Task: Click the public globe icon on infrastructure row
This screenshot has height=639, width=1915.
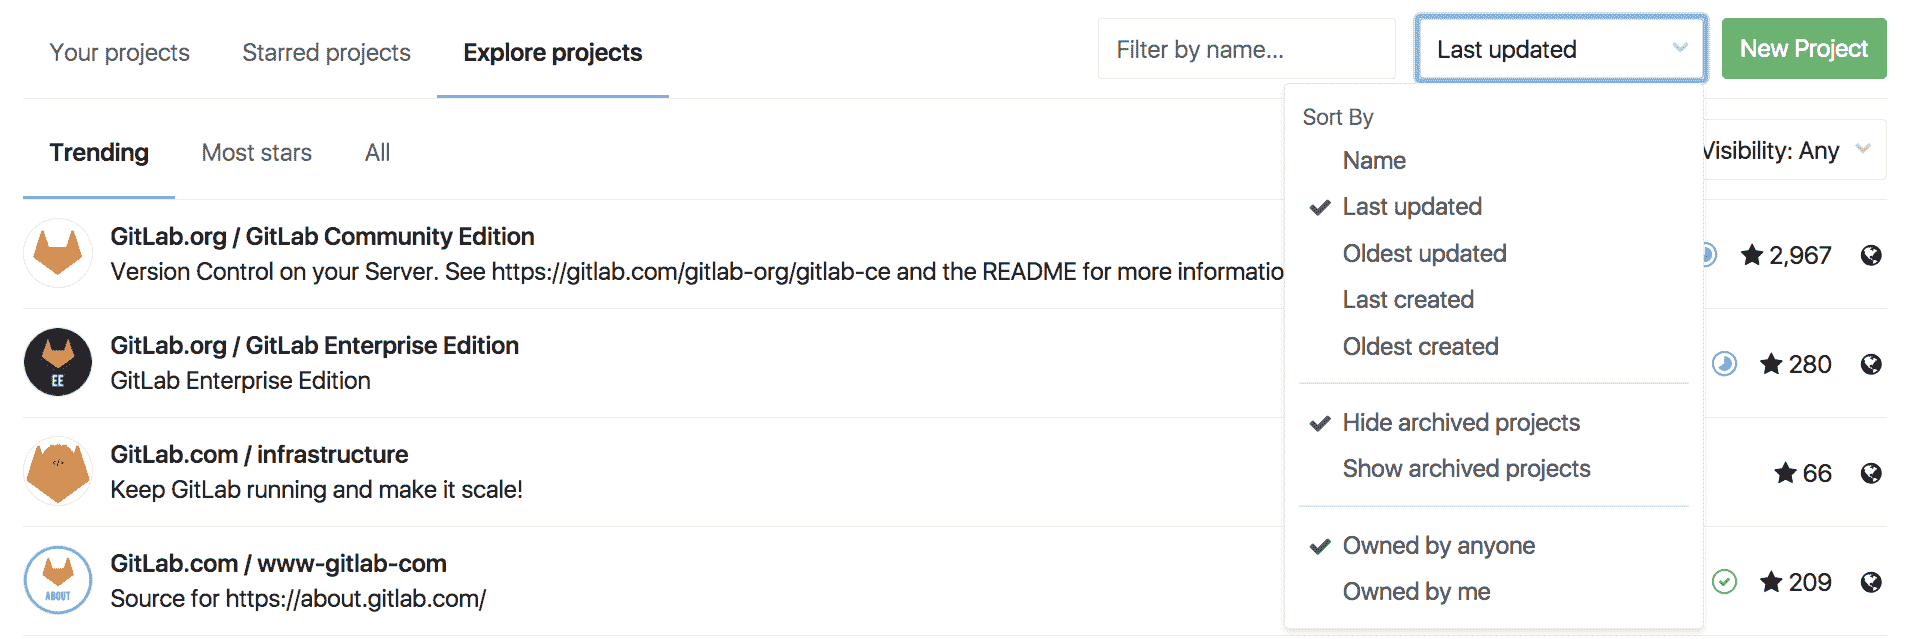Action: (1871, 473)
